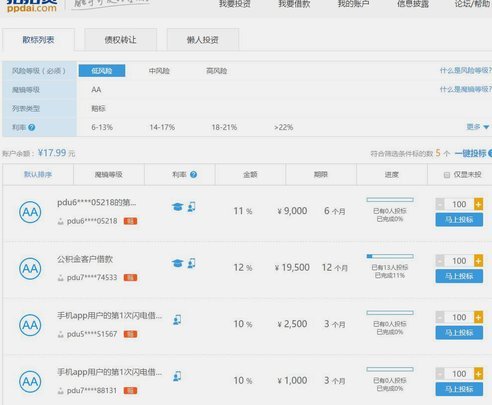Select AA rating filter
The image size is (492, 405).
[96, 90]
